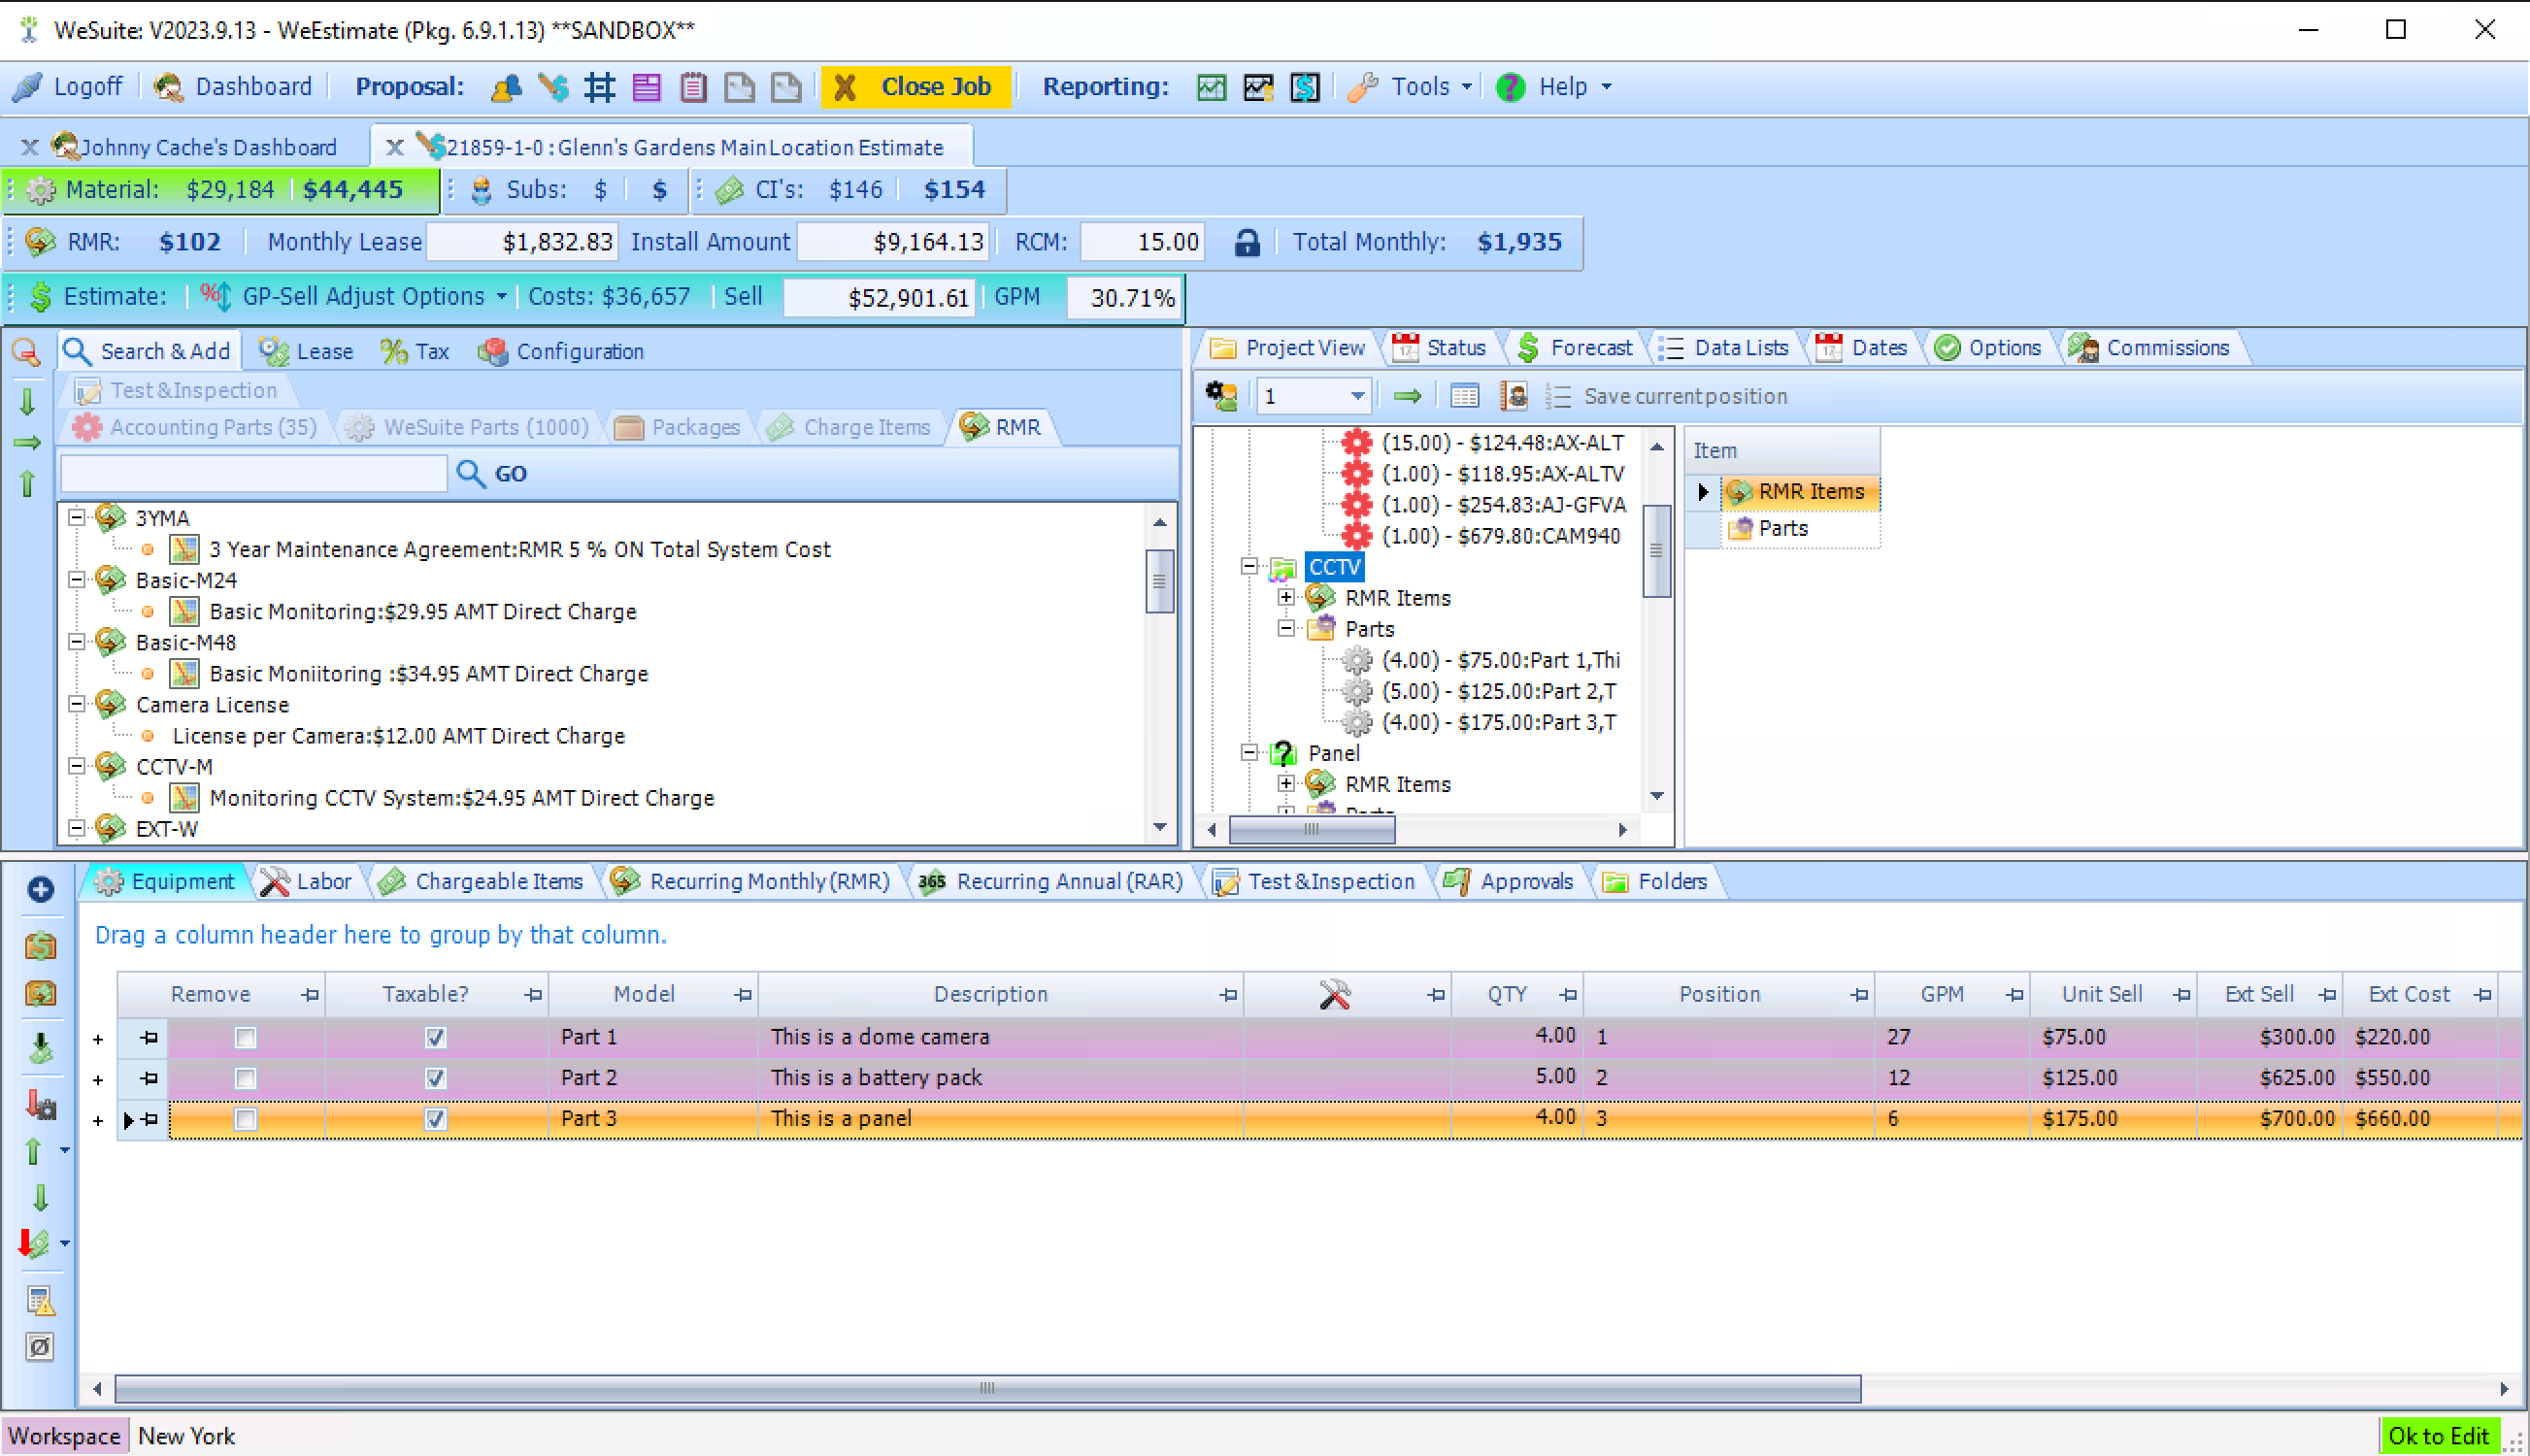This screenshot has width=2530, height=1456.
Task: Open the Tax tab
Action: click(415, 352)
